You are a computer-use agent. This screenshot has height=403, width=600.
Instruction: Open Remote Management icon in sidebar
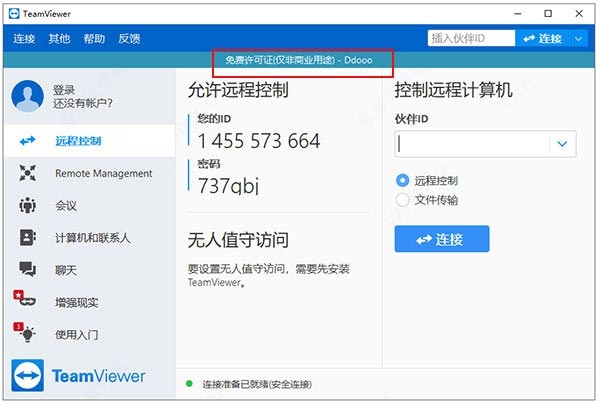(28, 174)
